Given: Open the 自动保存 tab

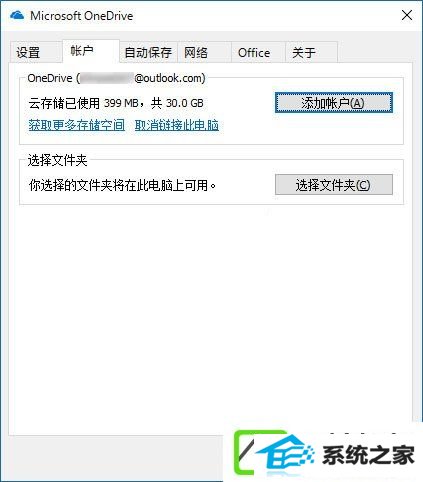Looking at the screenshot, I should (x=148, y=52).
